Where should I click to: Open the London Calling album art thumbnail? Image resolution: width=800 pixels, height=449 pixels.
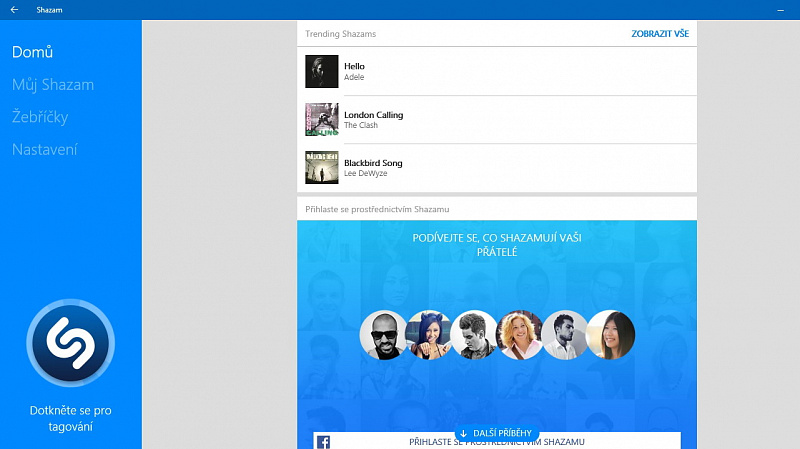[x=321, y=119]
